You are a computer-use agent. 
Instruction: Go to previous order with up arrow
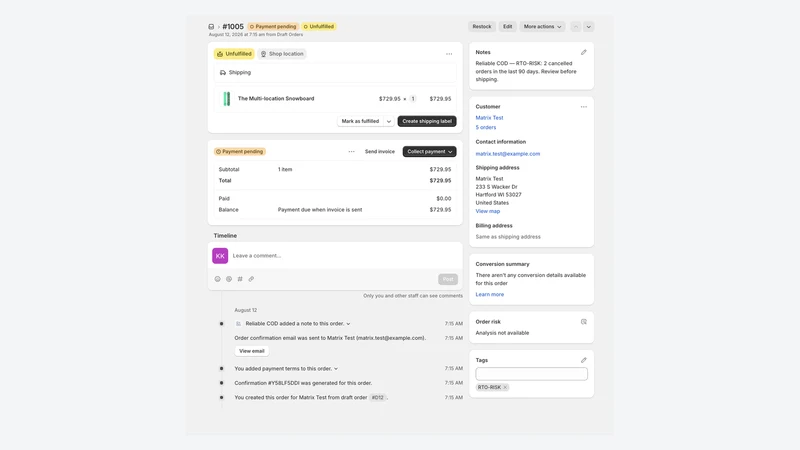point(576,27)
